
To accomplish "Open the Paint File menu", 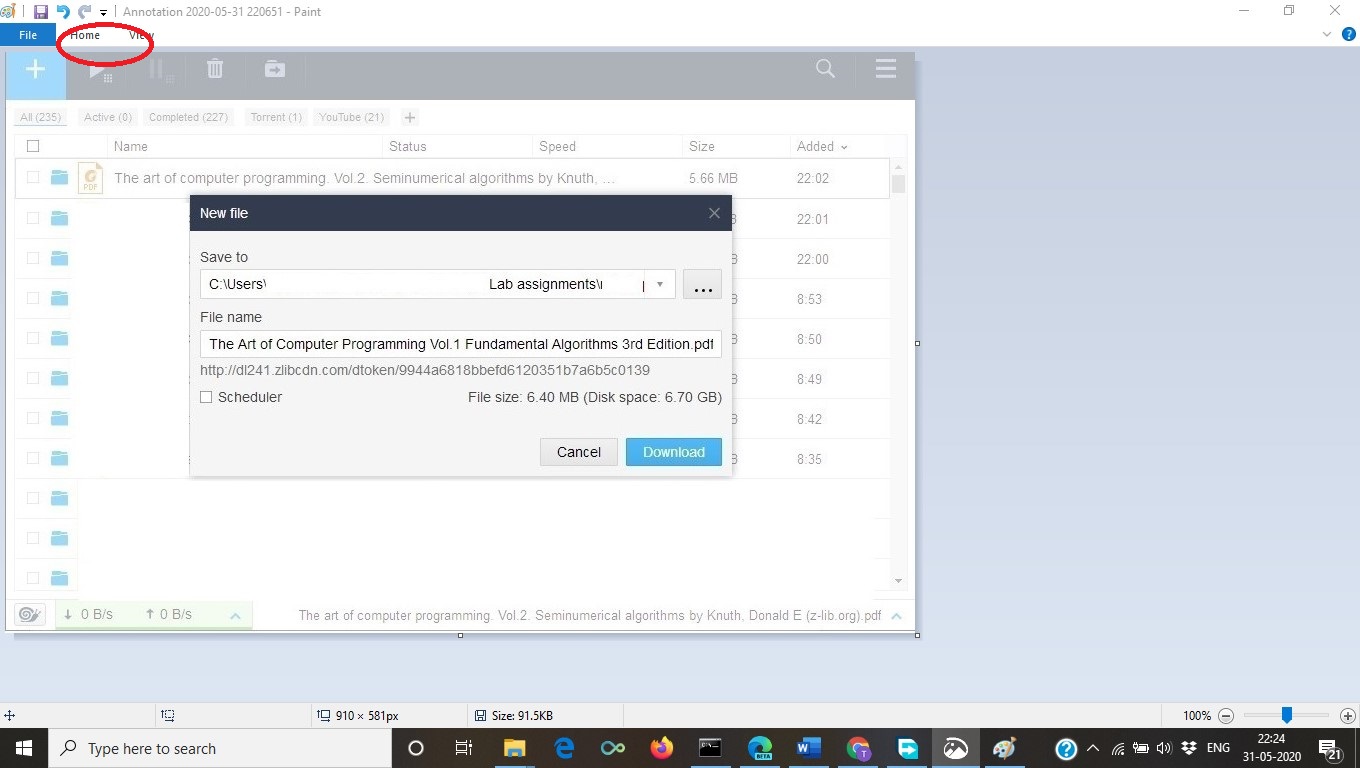I will pos(28,35).
